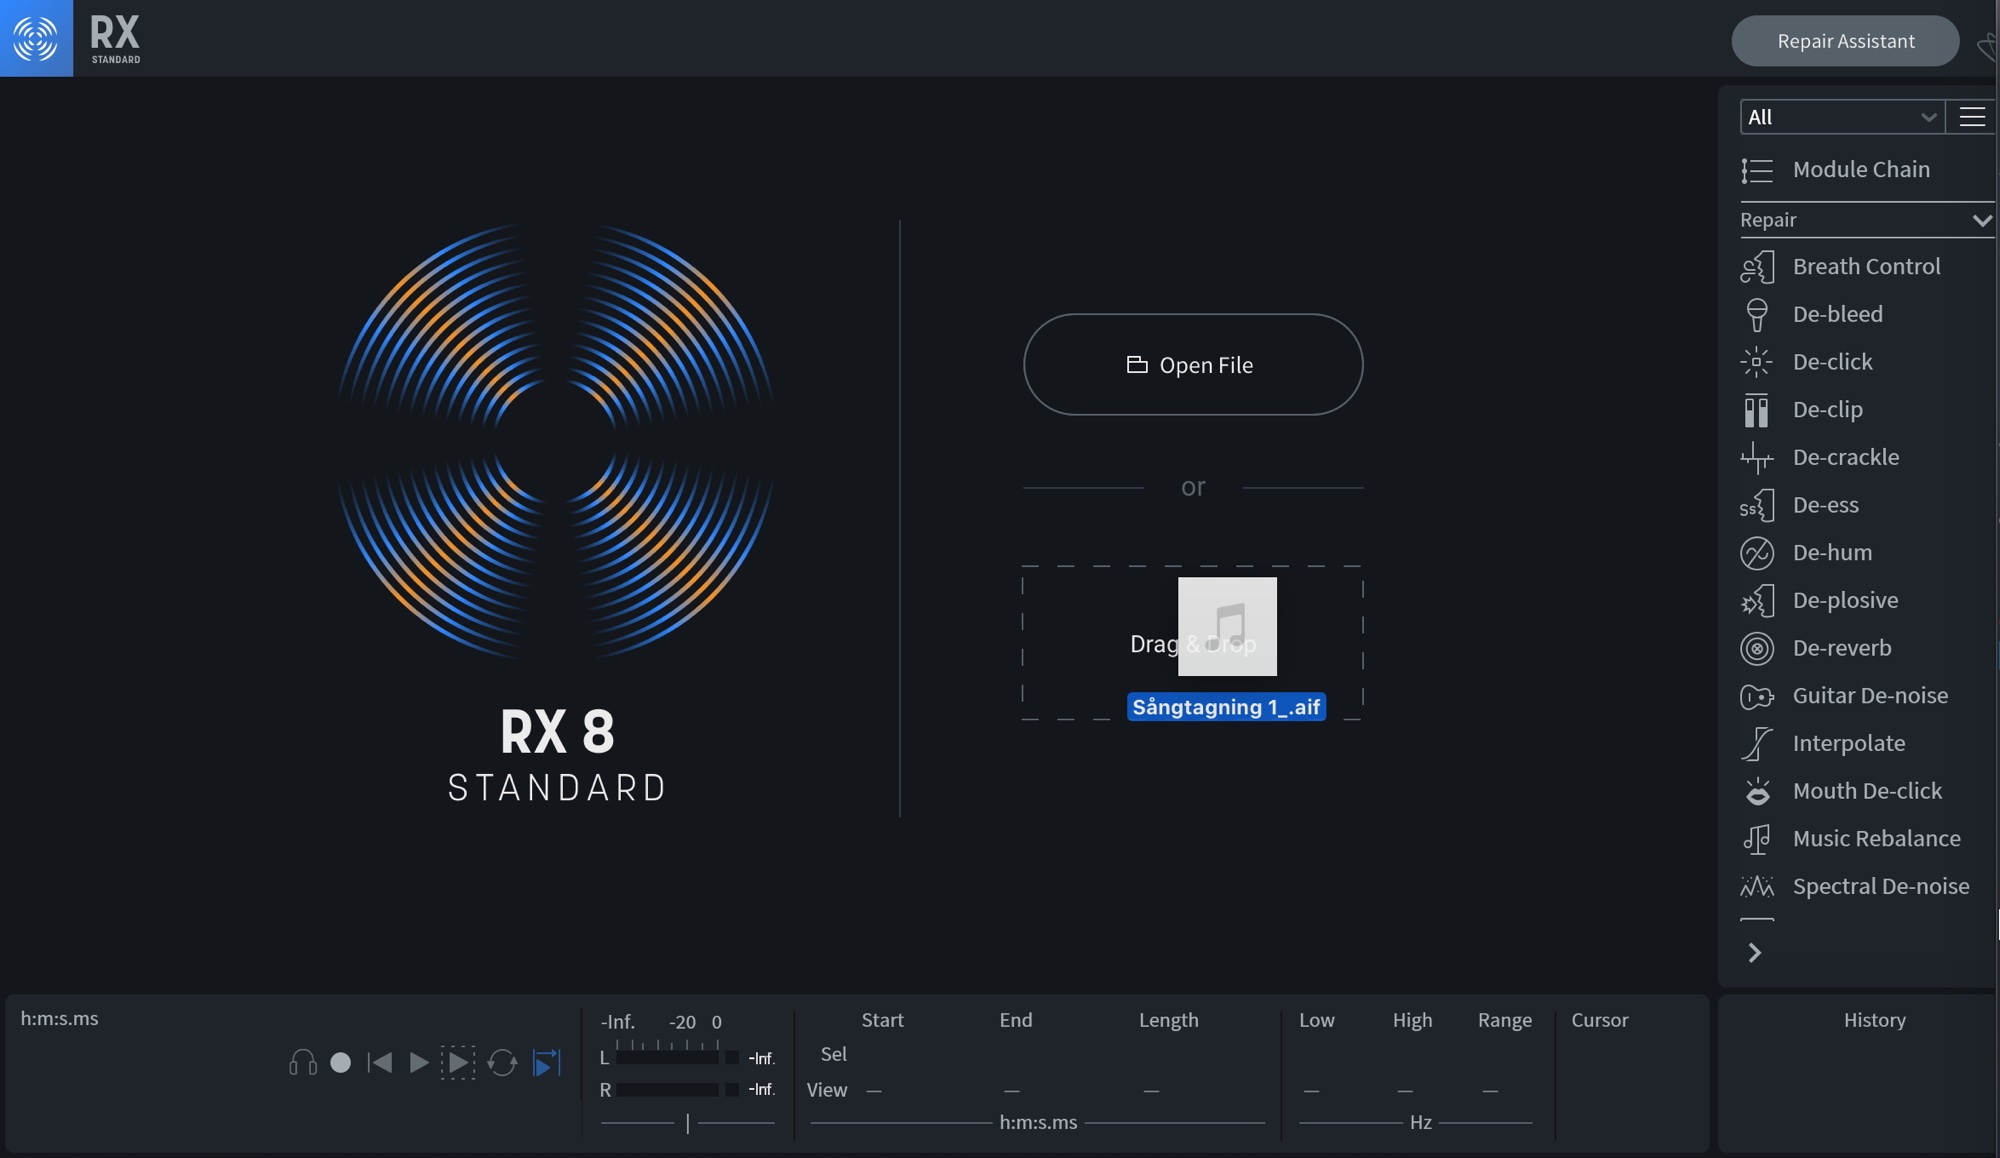Image resolution: width=2000 pixels, height=1158 pixels.
Task: Toggle playhead follows playback icon
Action: pos(546,1062)
